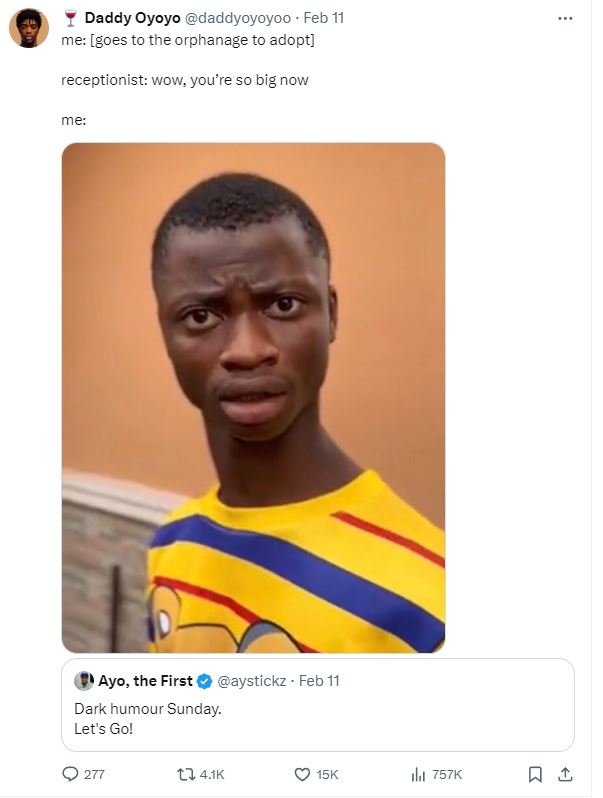Open the @aystickz handle
The width and height of the screenshot is (603, 798).
point(251,681)
